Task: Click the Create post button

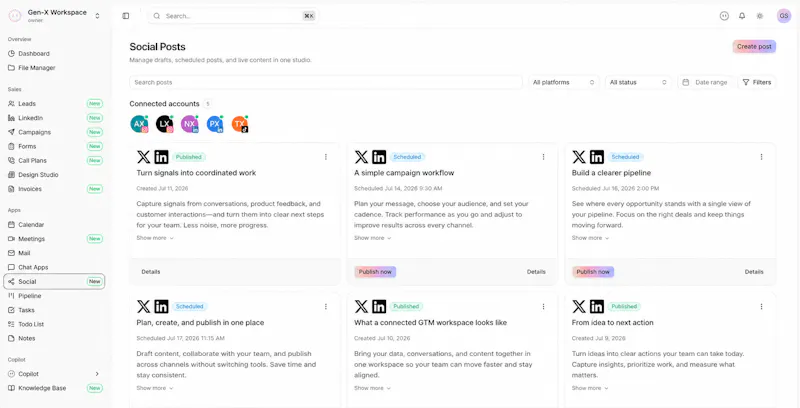Action: (x=754, y=46)
